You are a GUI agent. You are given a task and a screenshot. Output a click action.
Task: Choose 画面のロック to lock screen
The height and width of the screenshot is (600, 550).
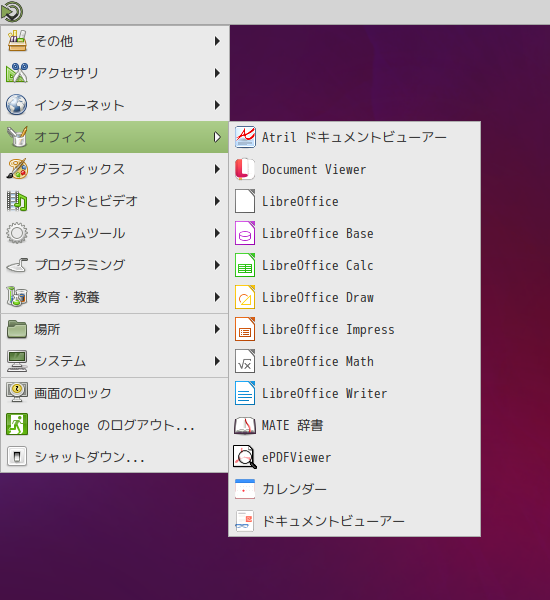(114, 393)
